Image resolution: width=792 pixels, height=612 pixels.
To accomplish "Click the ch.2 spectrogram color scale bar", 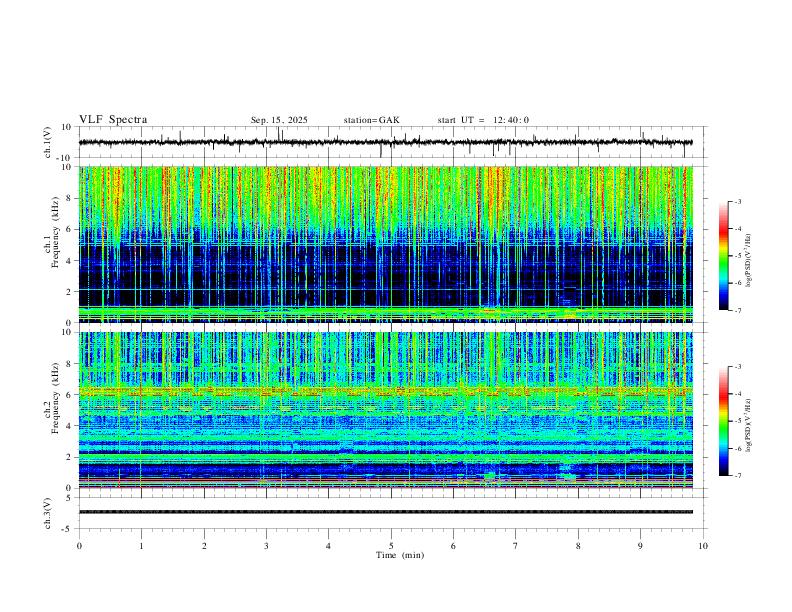I will tap(723, 421).
